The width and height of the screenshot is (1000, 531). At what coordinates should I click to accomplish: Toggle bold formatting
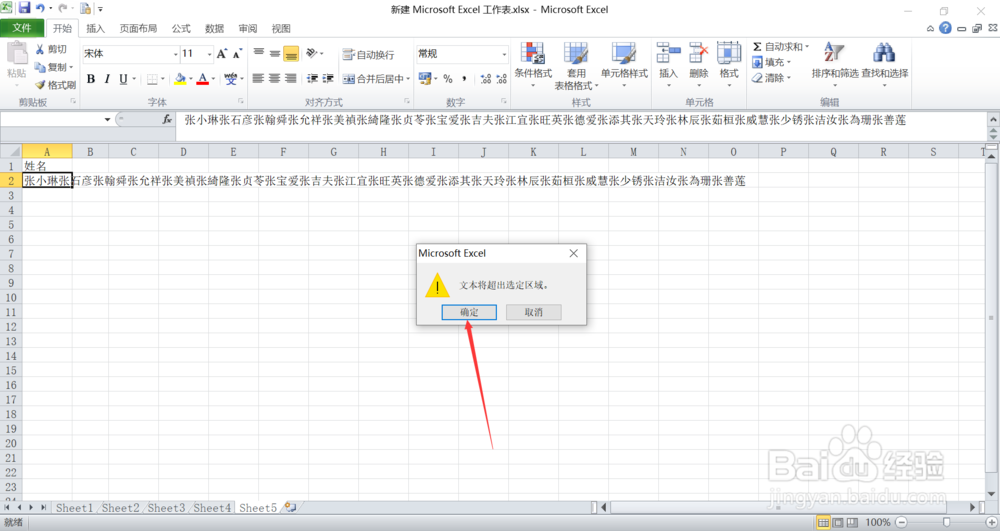pos(91,78)
